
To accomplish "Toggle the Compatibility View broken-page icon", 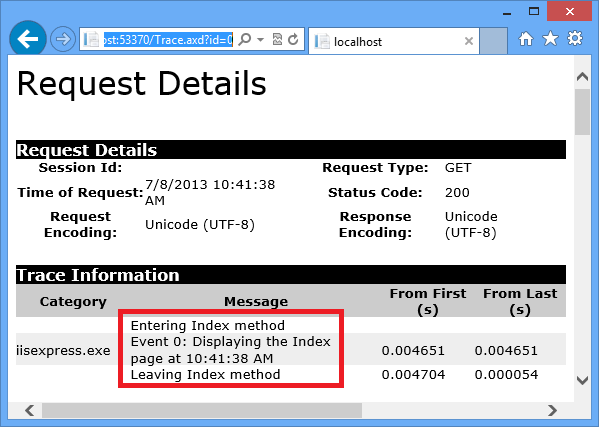I will pos(277,39).
